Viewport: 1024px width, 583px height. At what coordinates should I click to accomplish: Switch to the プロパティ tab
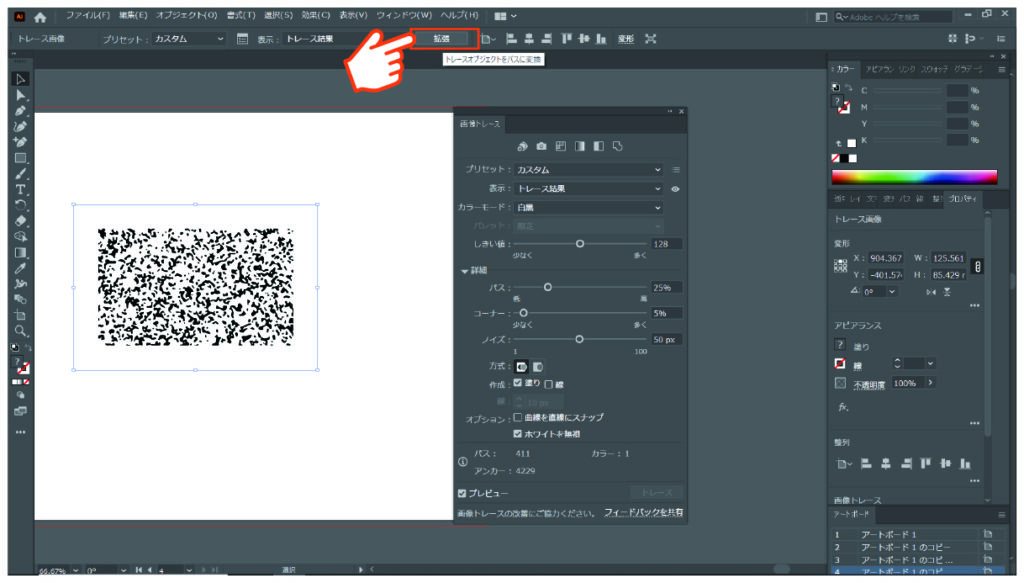(x=963, y=198)
